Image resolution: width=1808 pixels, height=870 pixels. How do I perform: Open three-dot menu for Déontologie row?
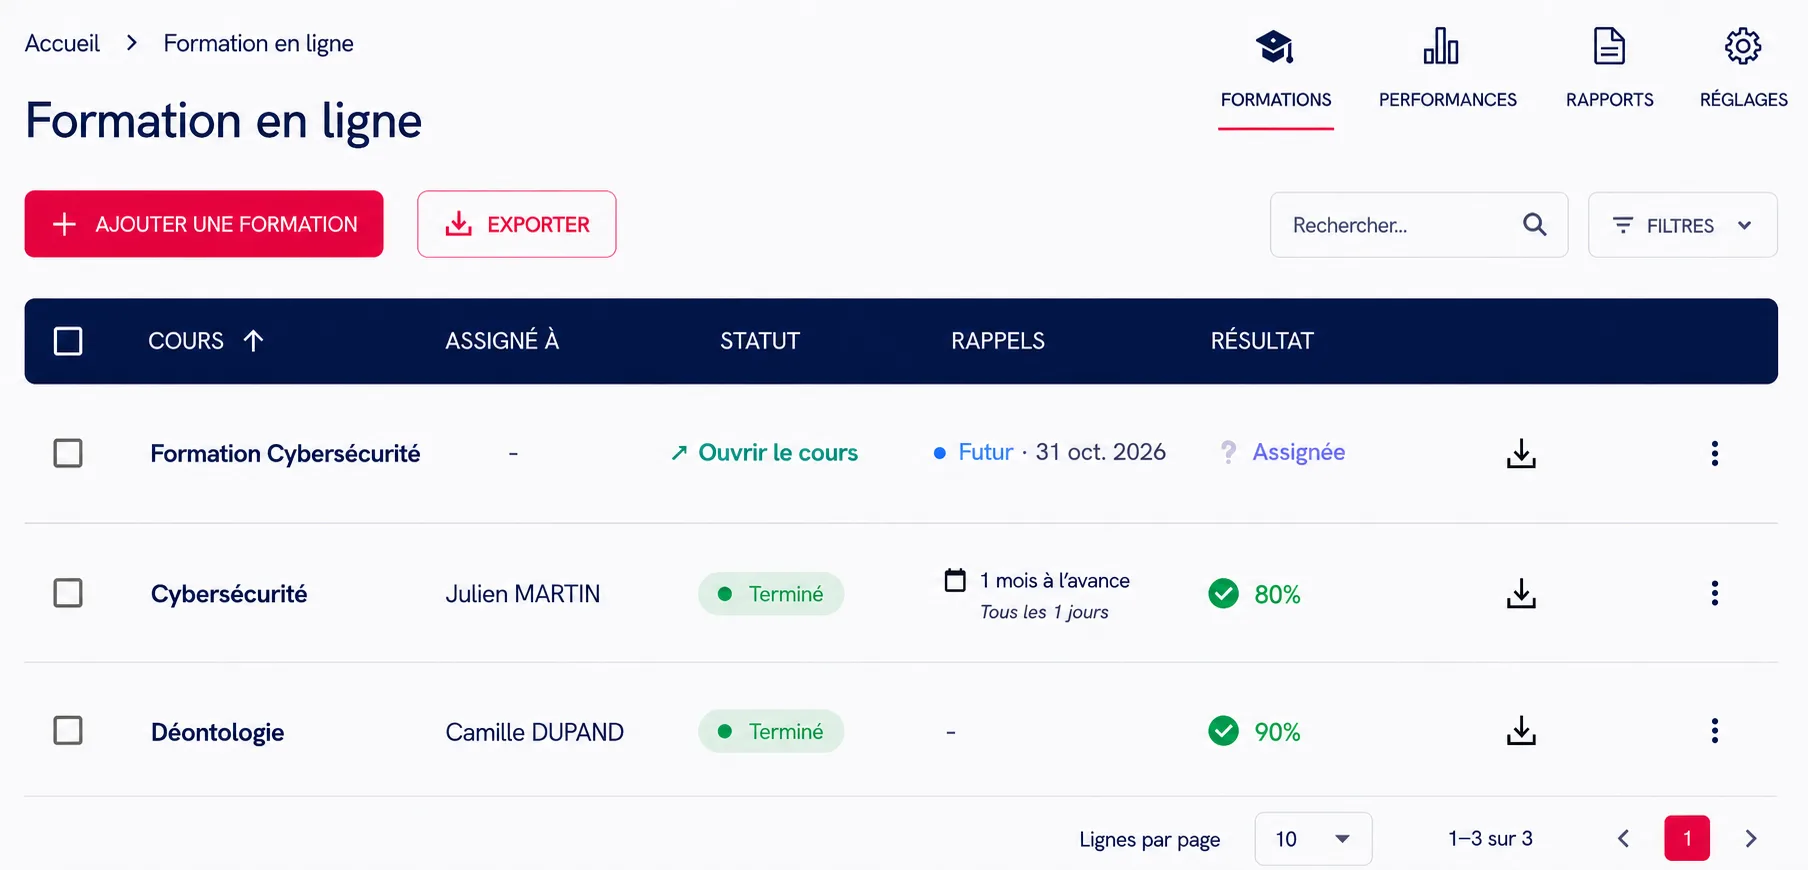point(1714,731)
